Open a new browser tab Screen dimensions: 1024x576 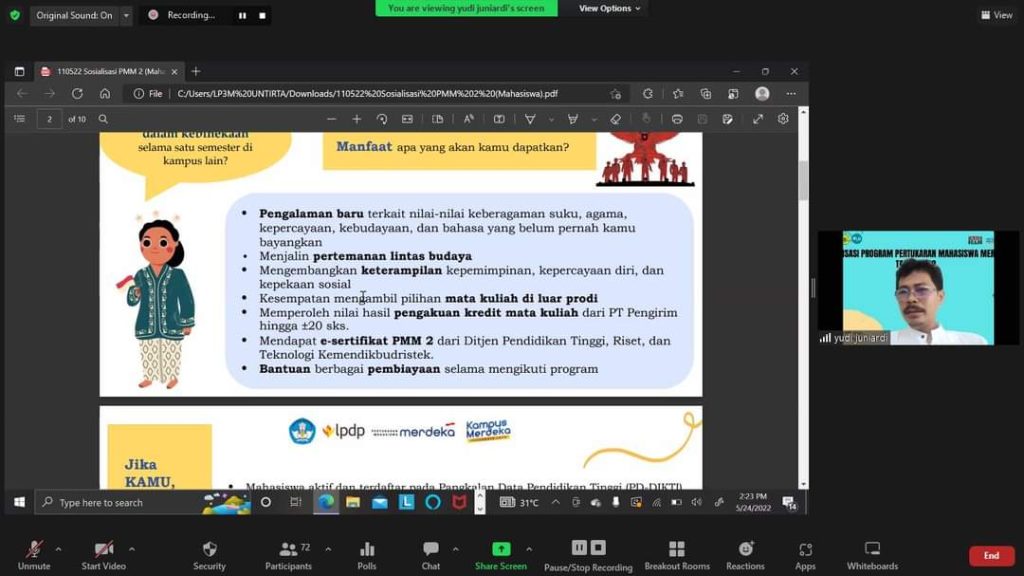[196, 71]
